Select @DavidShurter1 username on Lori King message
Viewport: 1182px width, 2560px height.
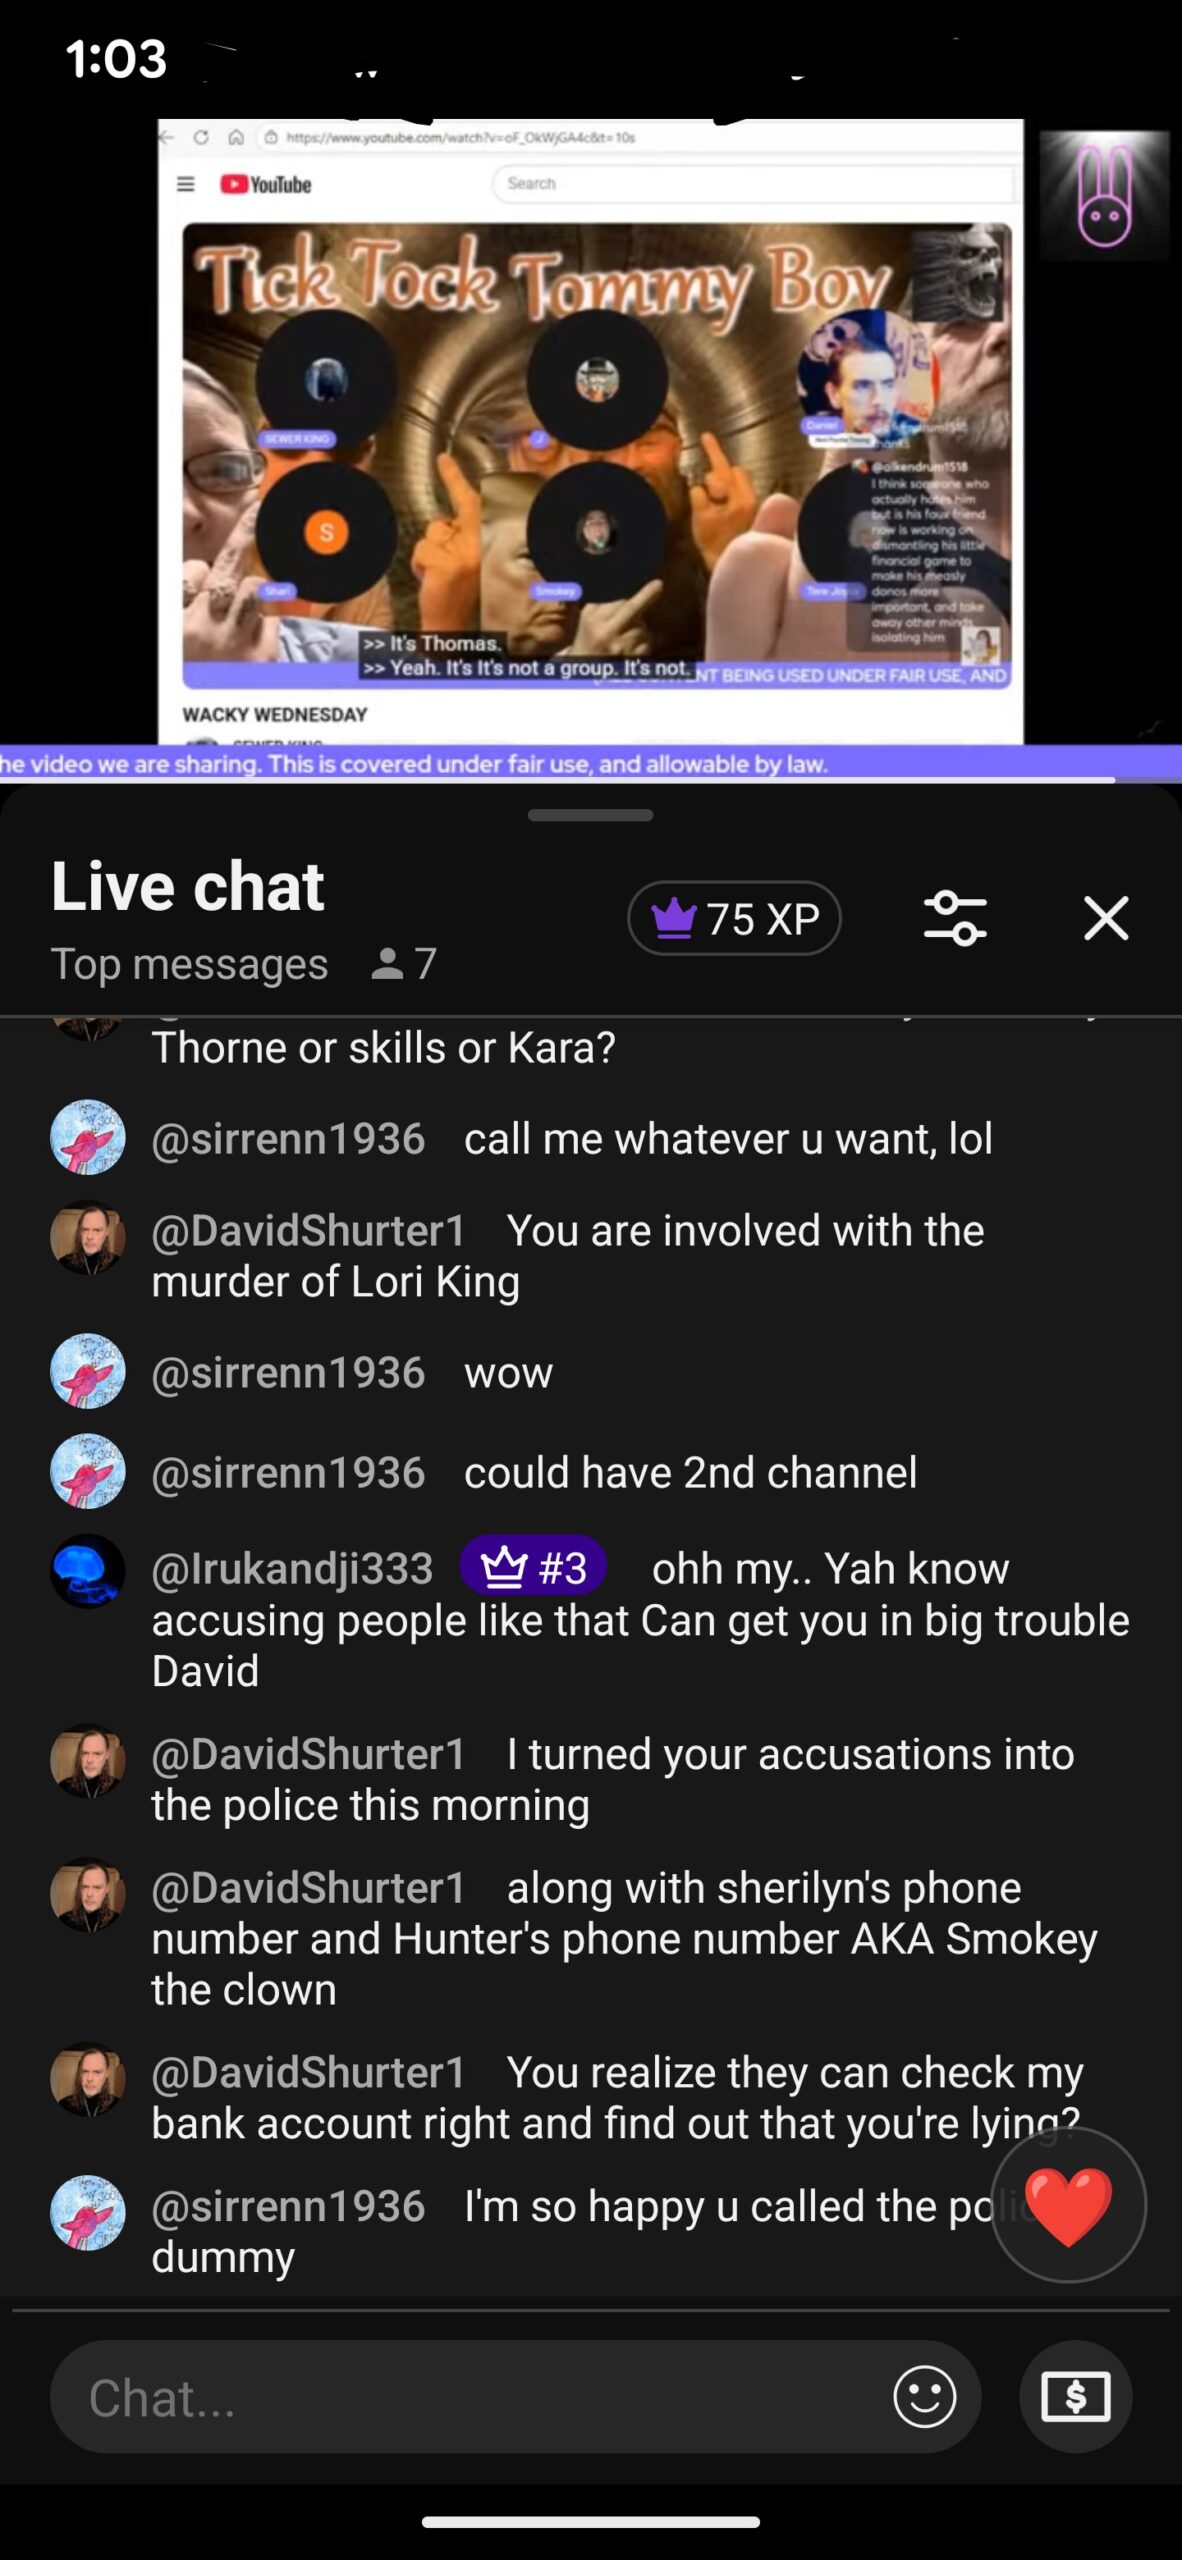pos(308,1231)
